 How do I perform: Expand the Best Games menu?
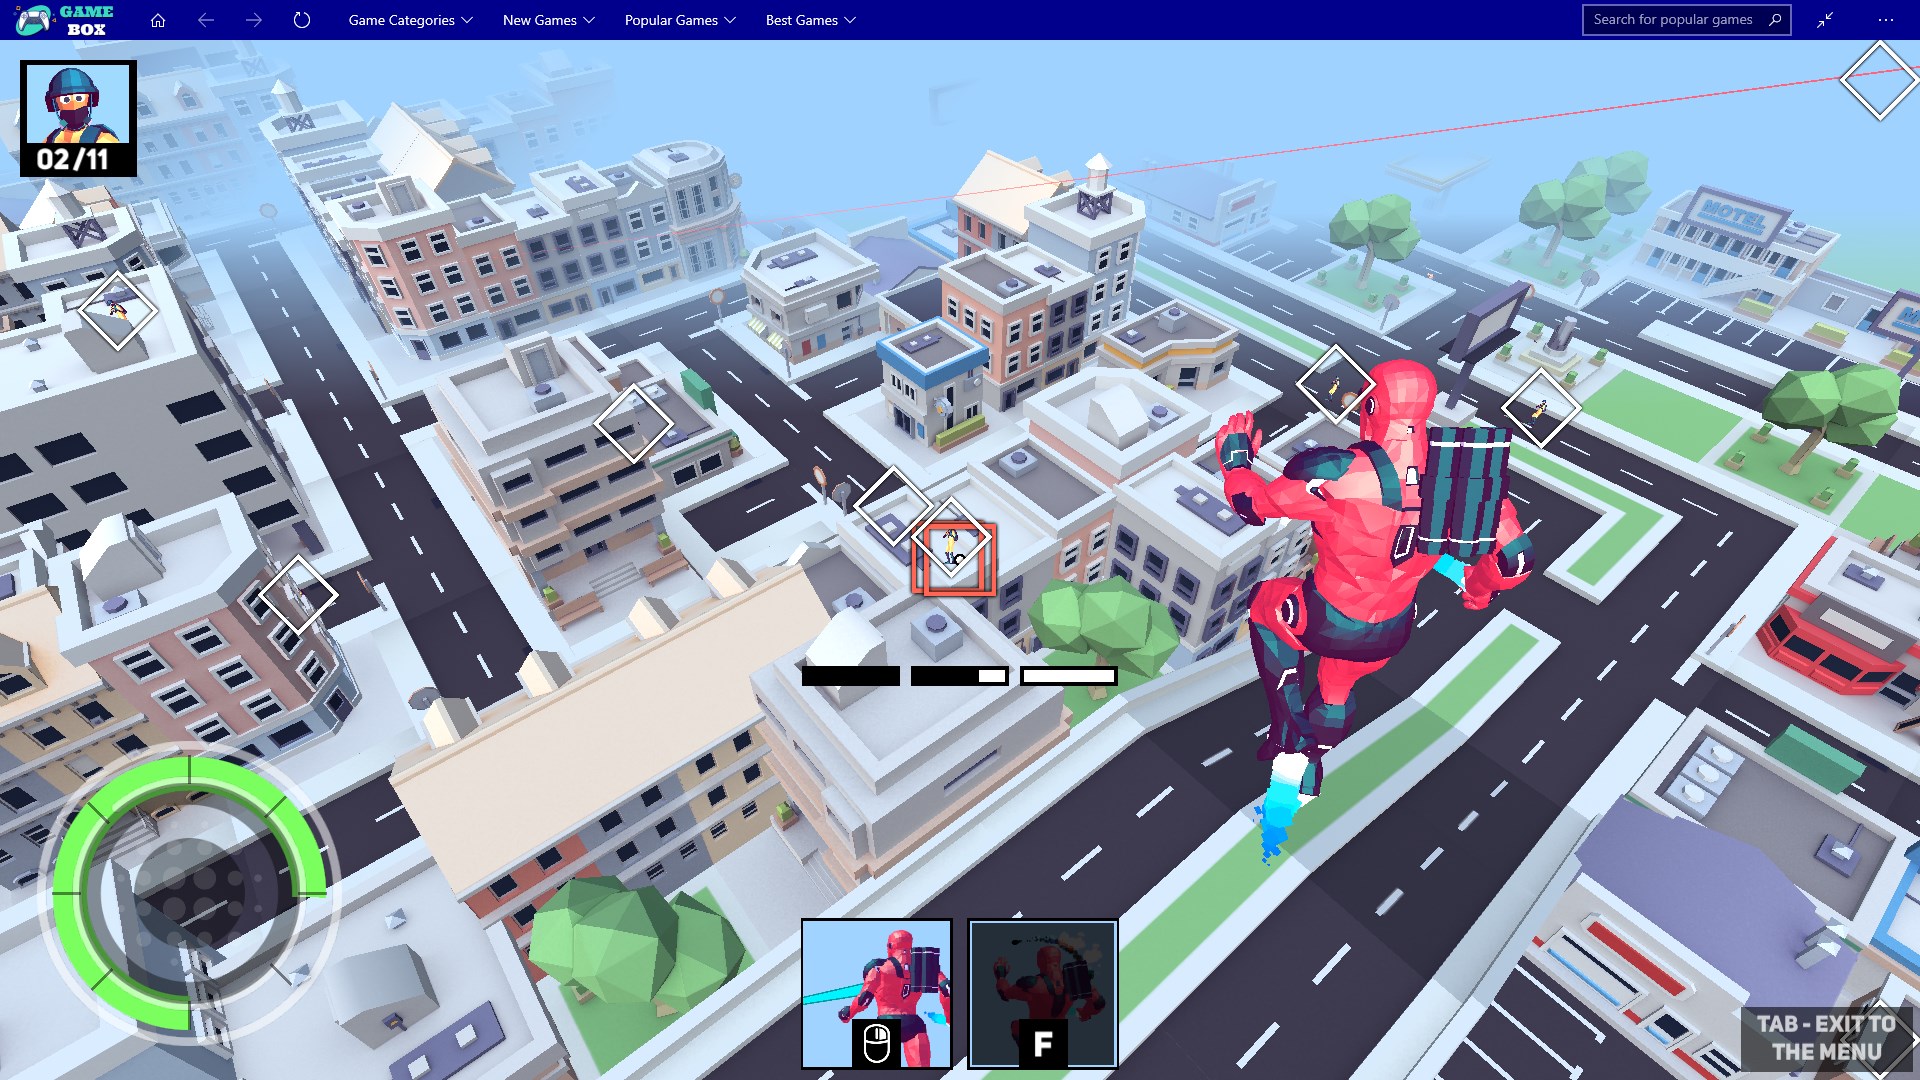810,20
